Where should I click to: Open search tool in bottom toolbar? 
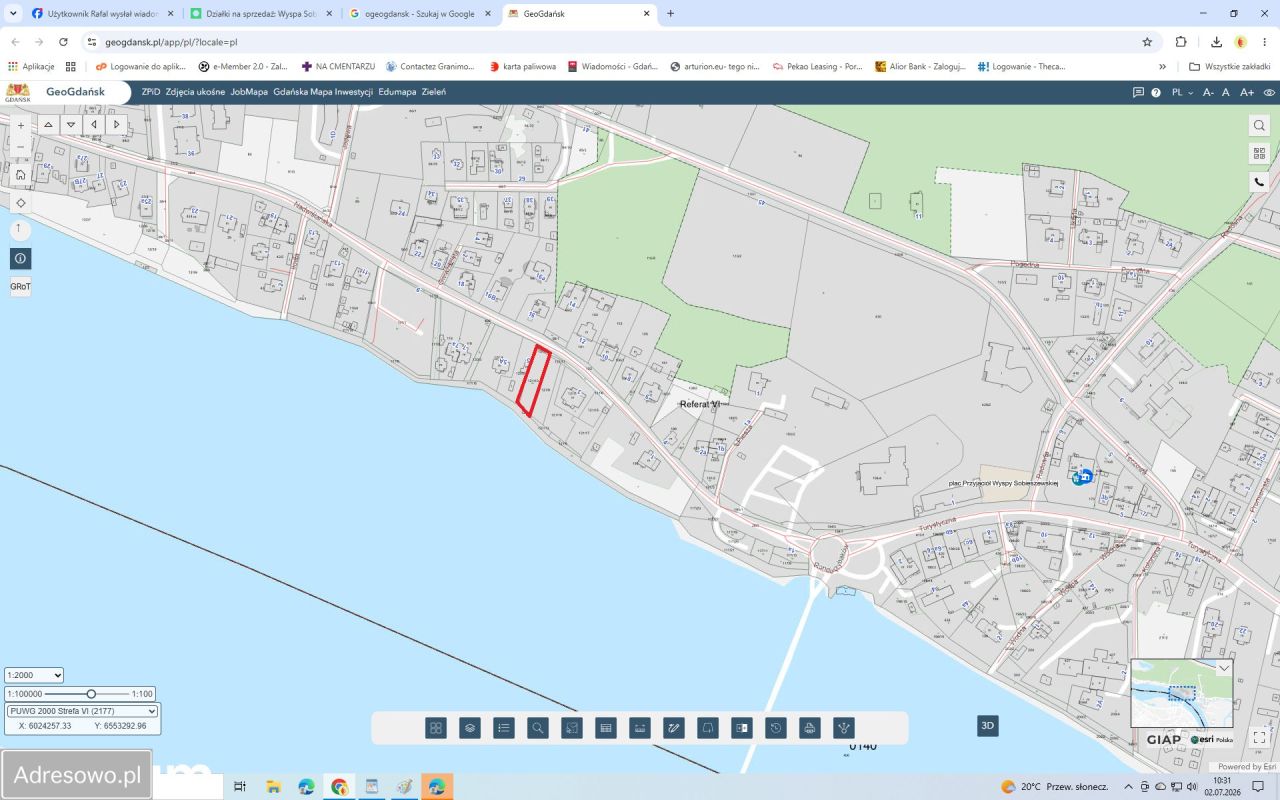[x=538, y=728]
